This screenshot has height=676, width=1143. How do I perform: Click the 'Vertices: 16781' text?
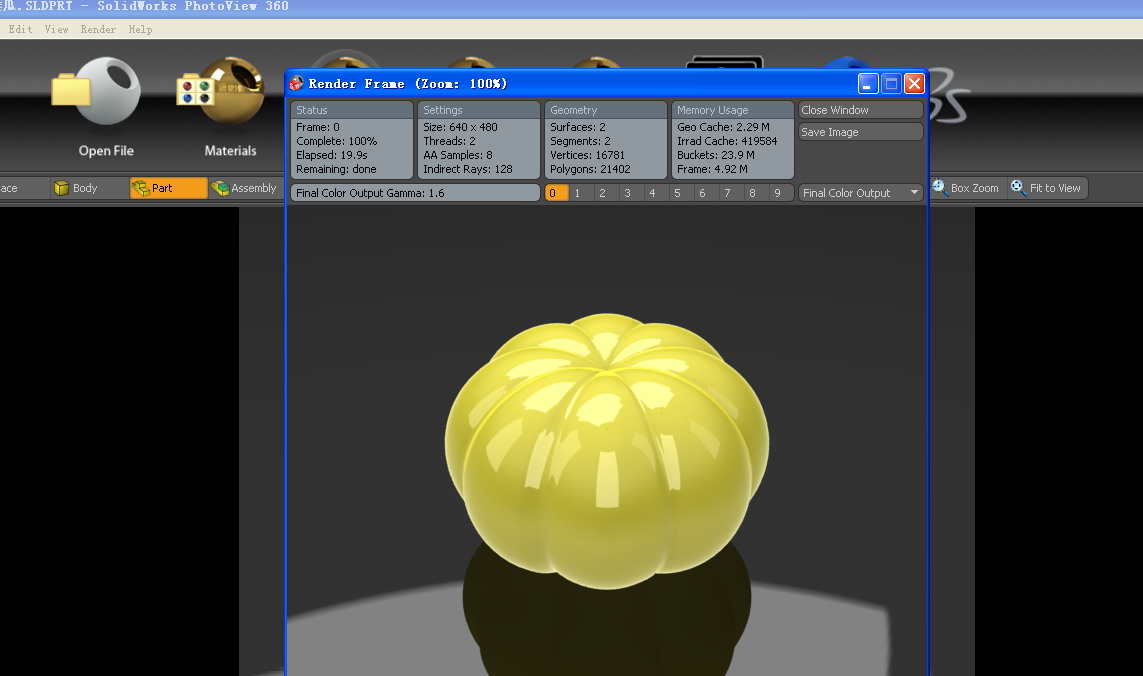point(587,155)
